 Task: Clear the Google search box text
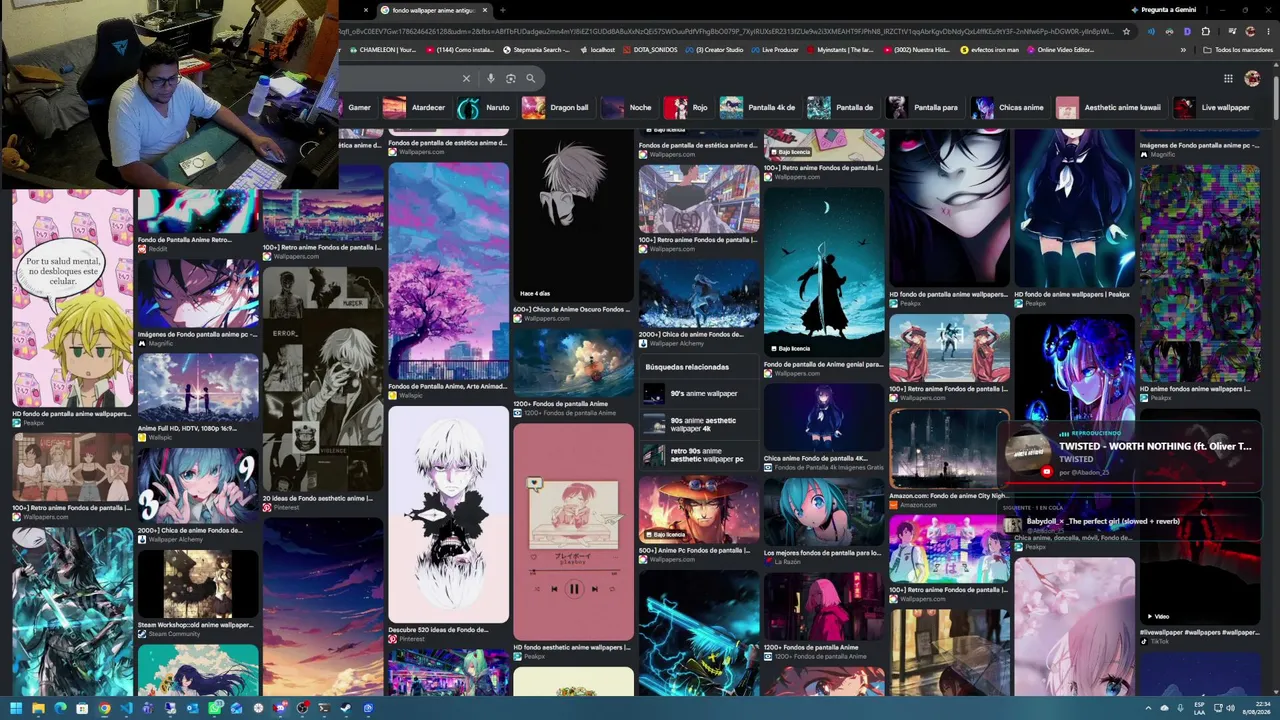pyautogui.click(x=466, y=78)
